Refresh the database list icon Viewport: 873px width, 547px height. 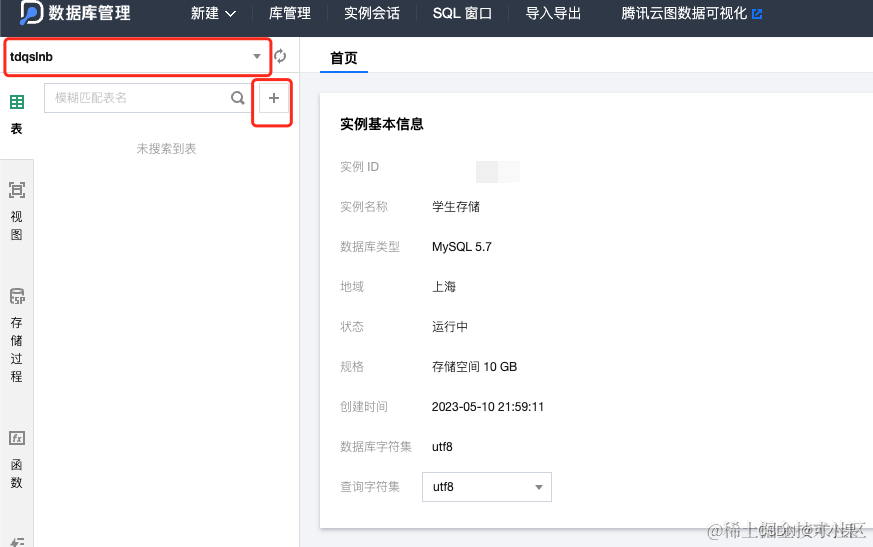pyautogui.click(x=280, y=56)
